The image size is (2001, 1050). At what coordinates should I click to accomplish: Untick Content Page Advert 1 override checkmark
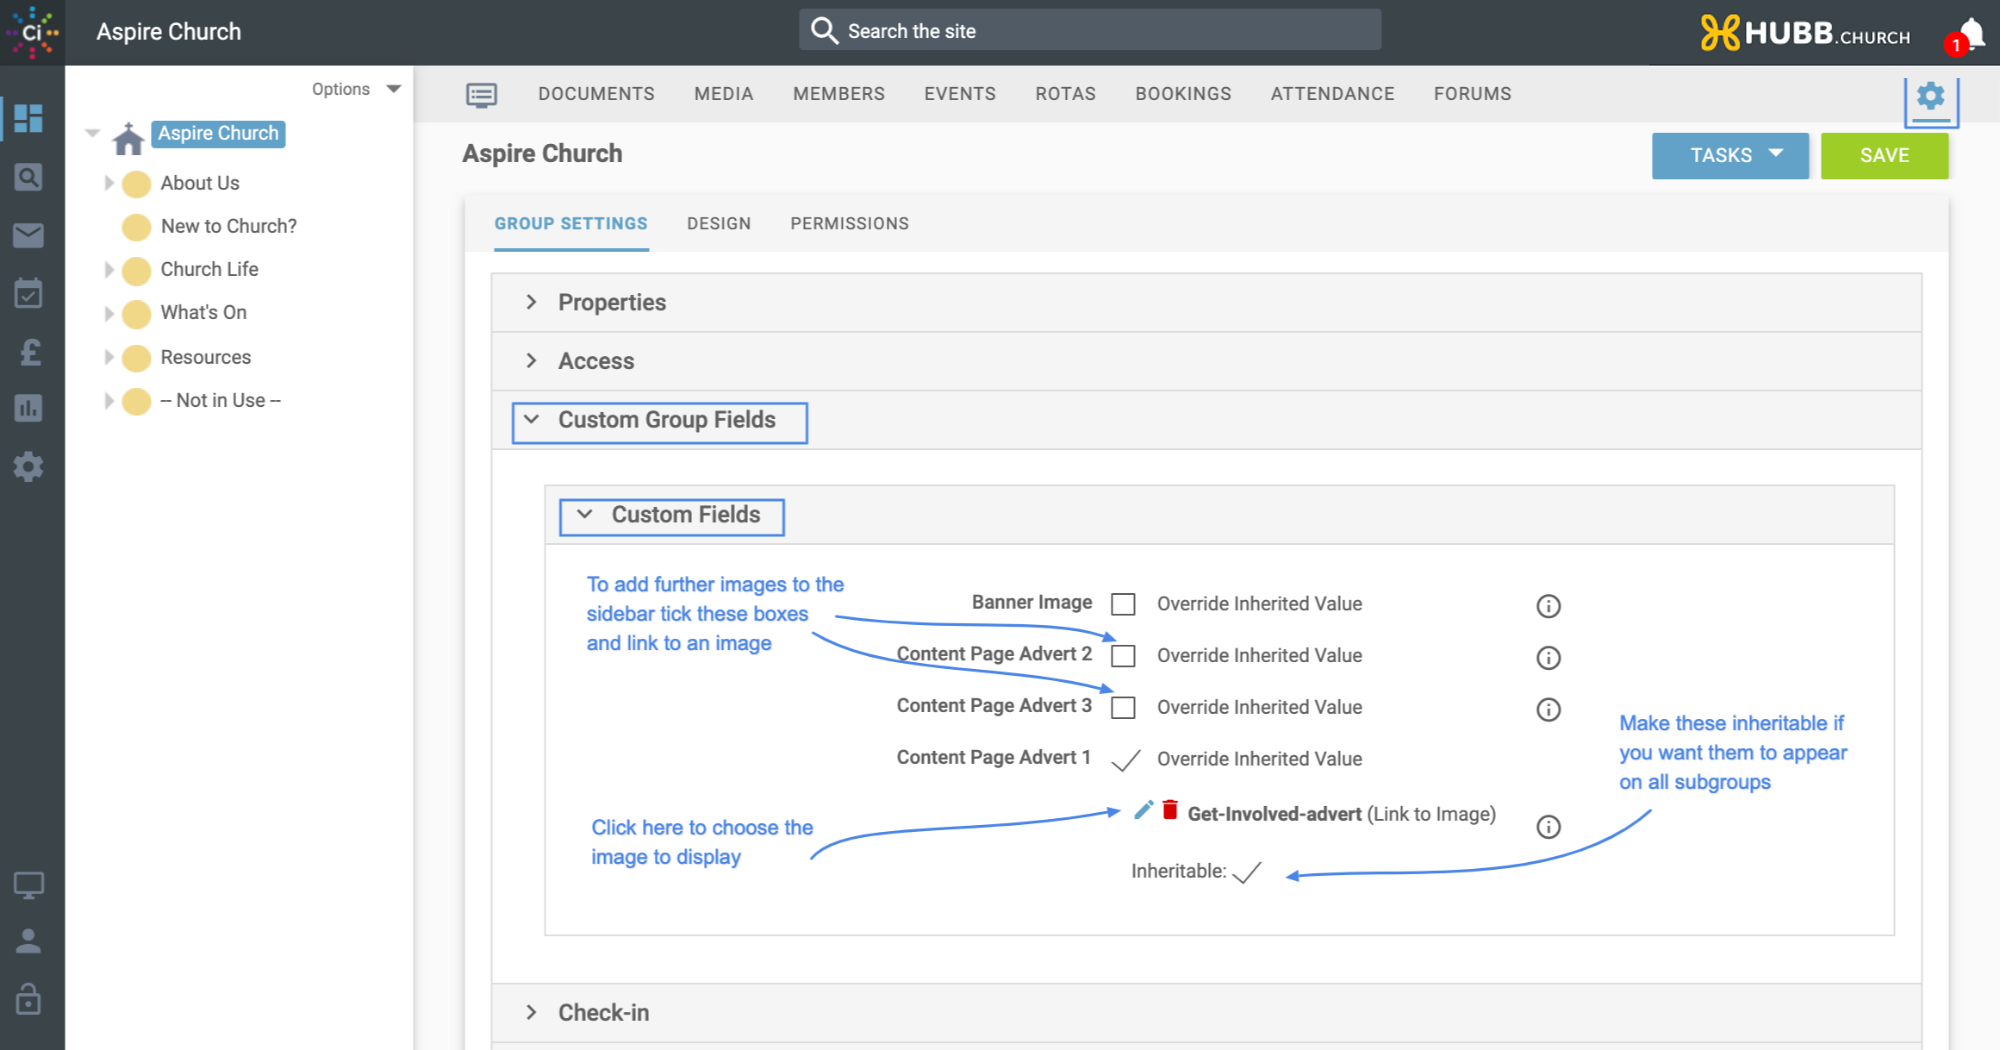point(1126,760)
